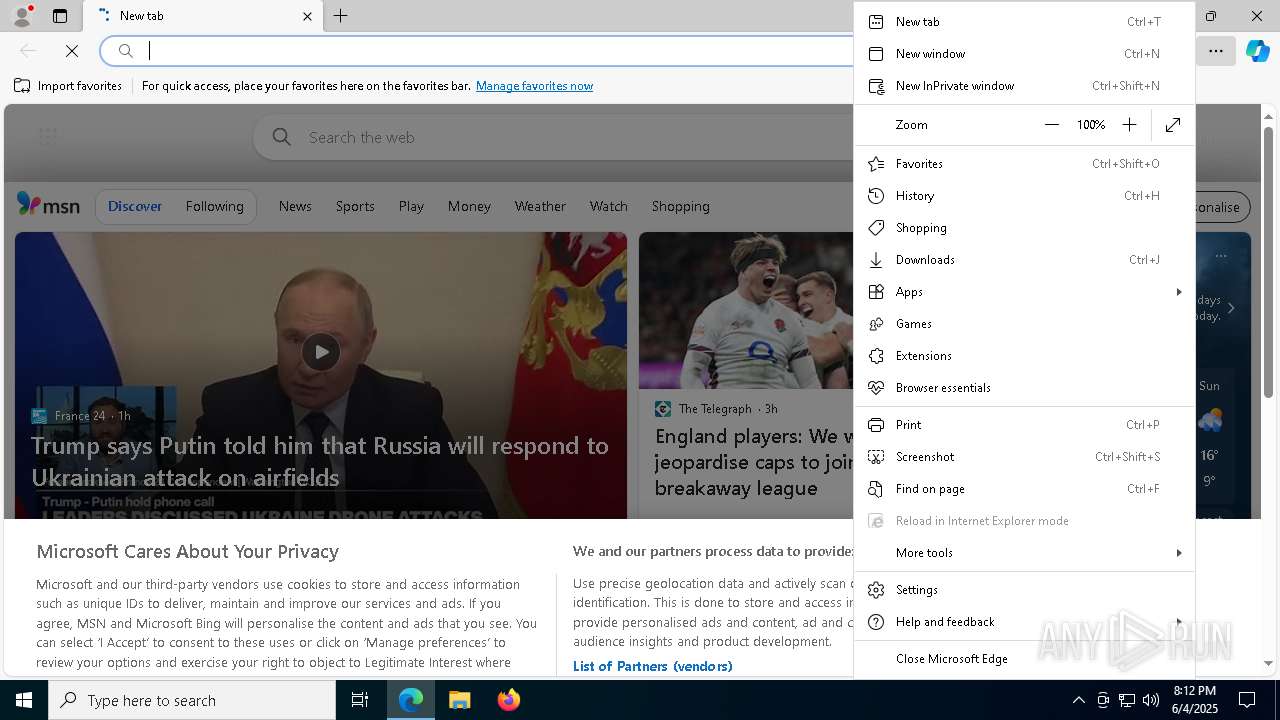Open the Watch category
The height and width of the screenshot is (720, 1280).
(x=608, y=206)
